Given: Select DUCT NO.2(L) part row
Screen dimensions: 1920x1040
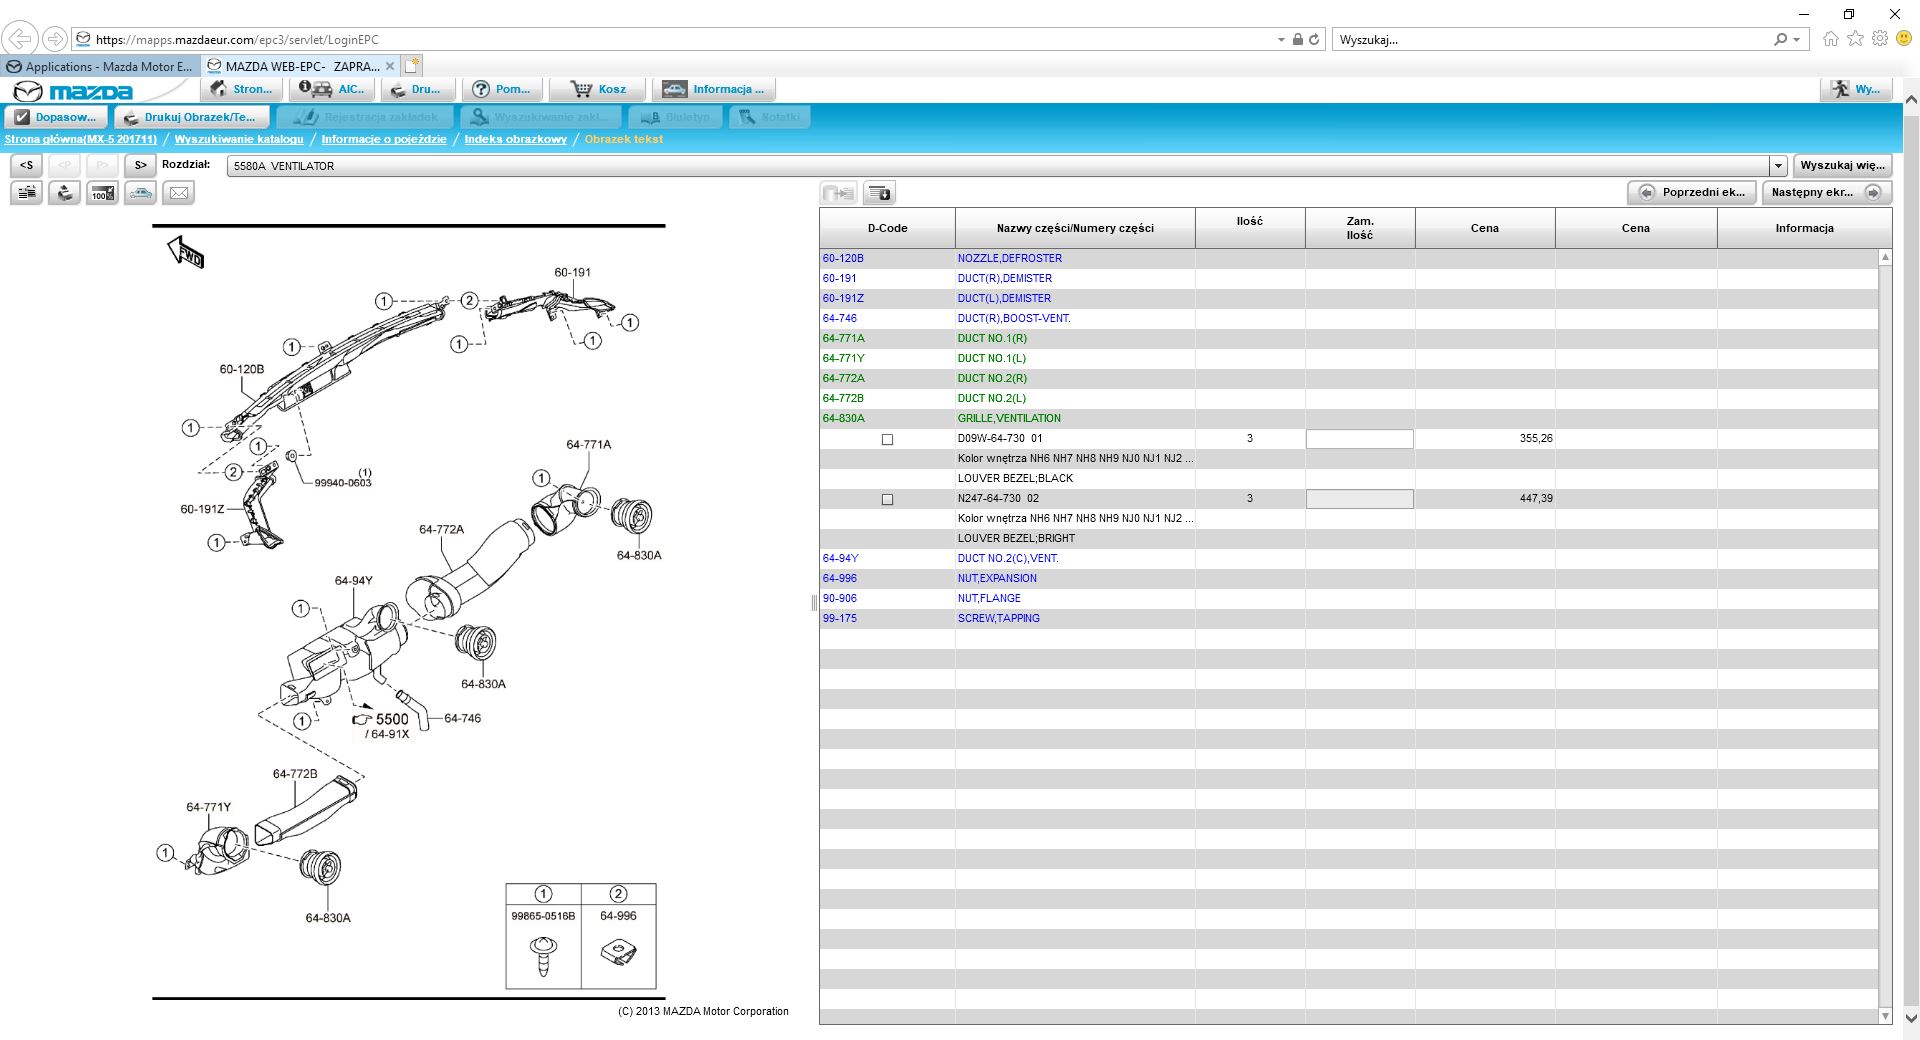Looking at the screenshot, I should [1348, 398].
